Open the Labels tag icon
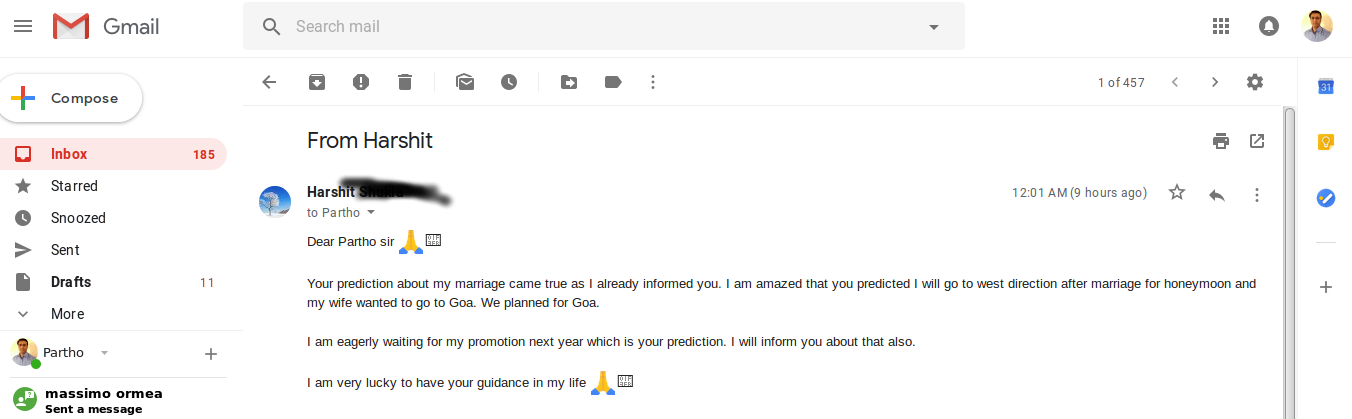This screenshot has width=1352, height=419. [x=613, y=82]
